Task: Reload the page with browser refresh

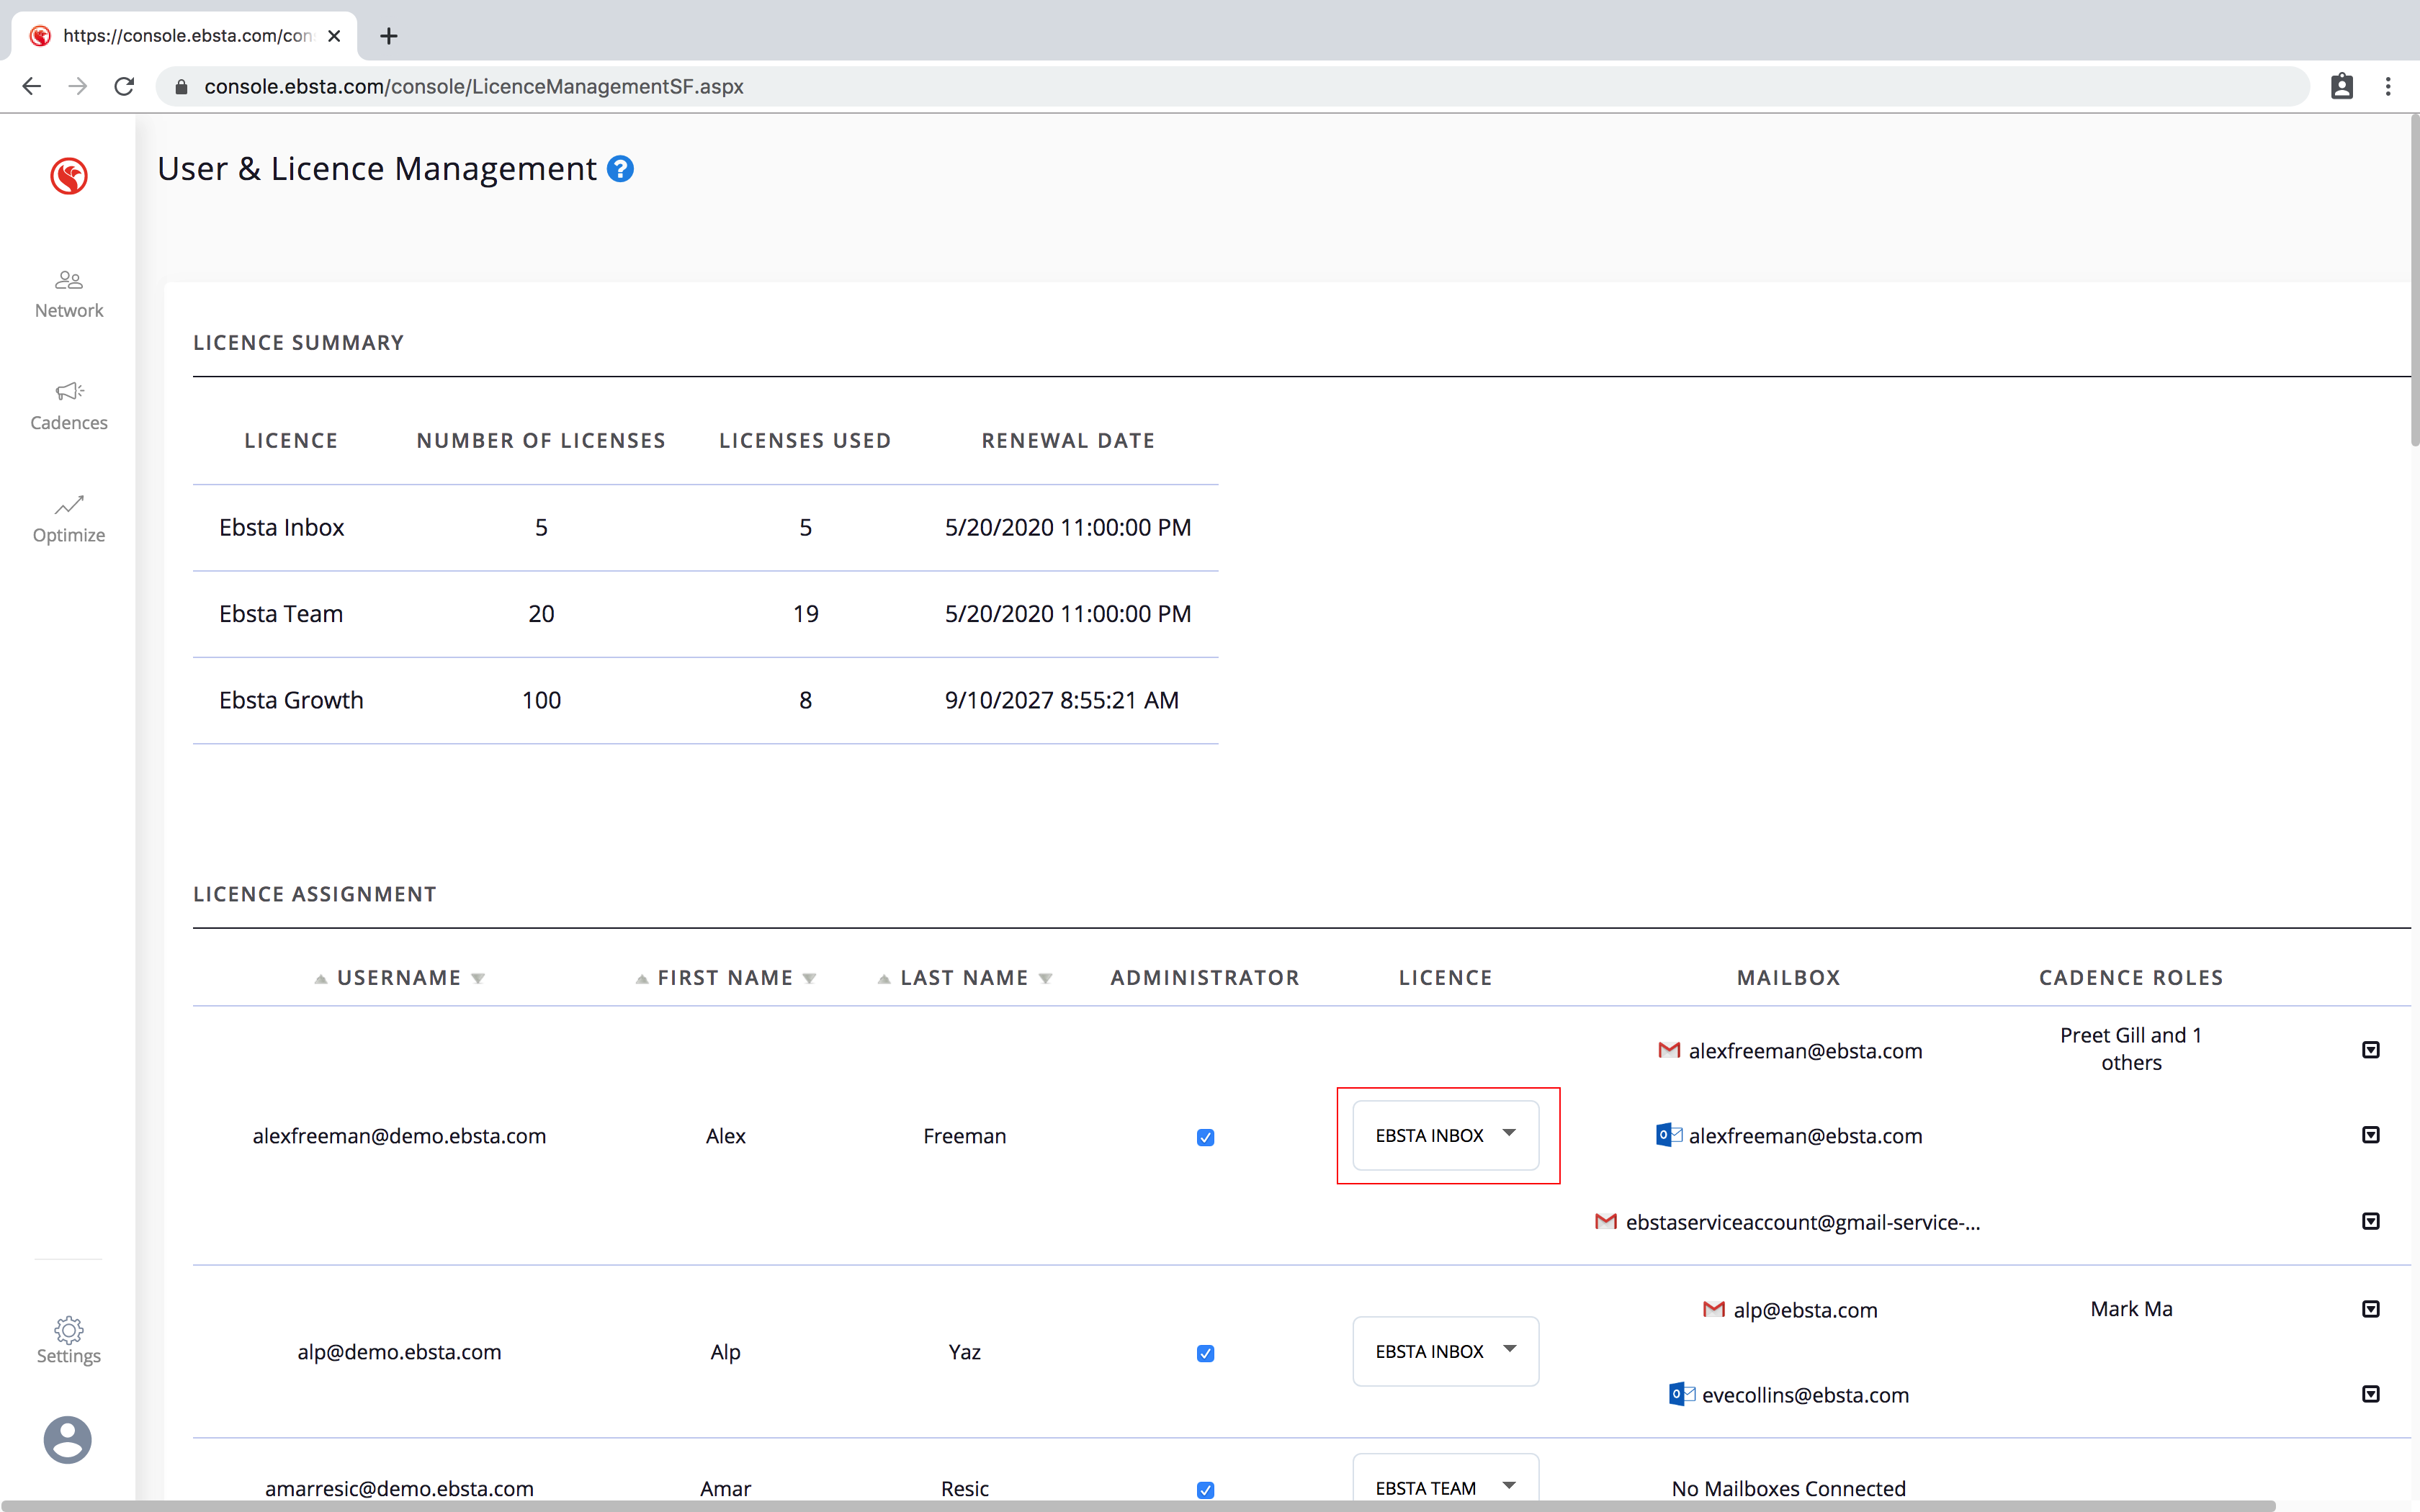Action: 124,87
